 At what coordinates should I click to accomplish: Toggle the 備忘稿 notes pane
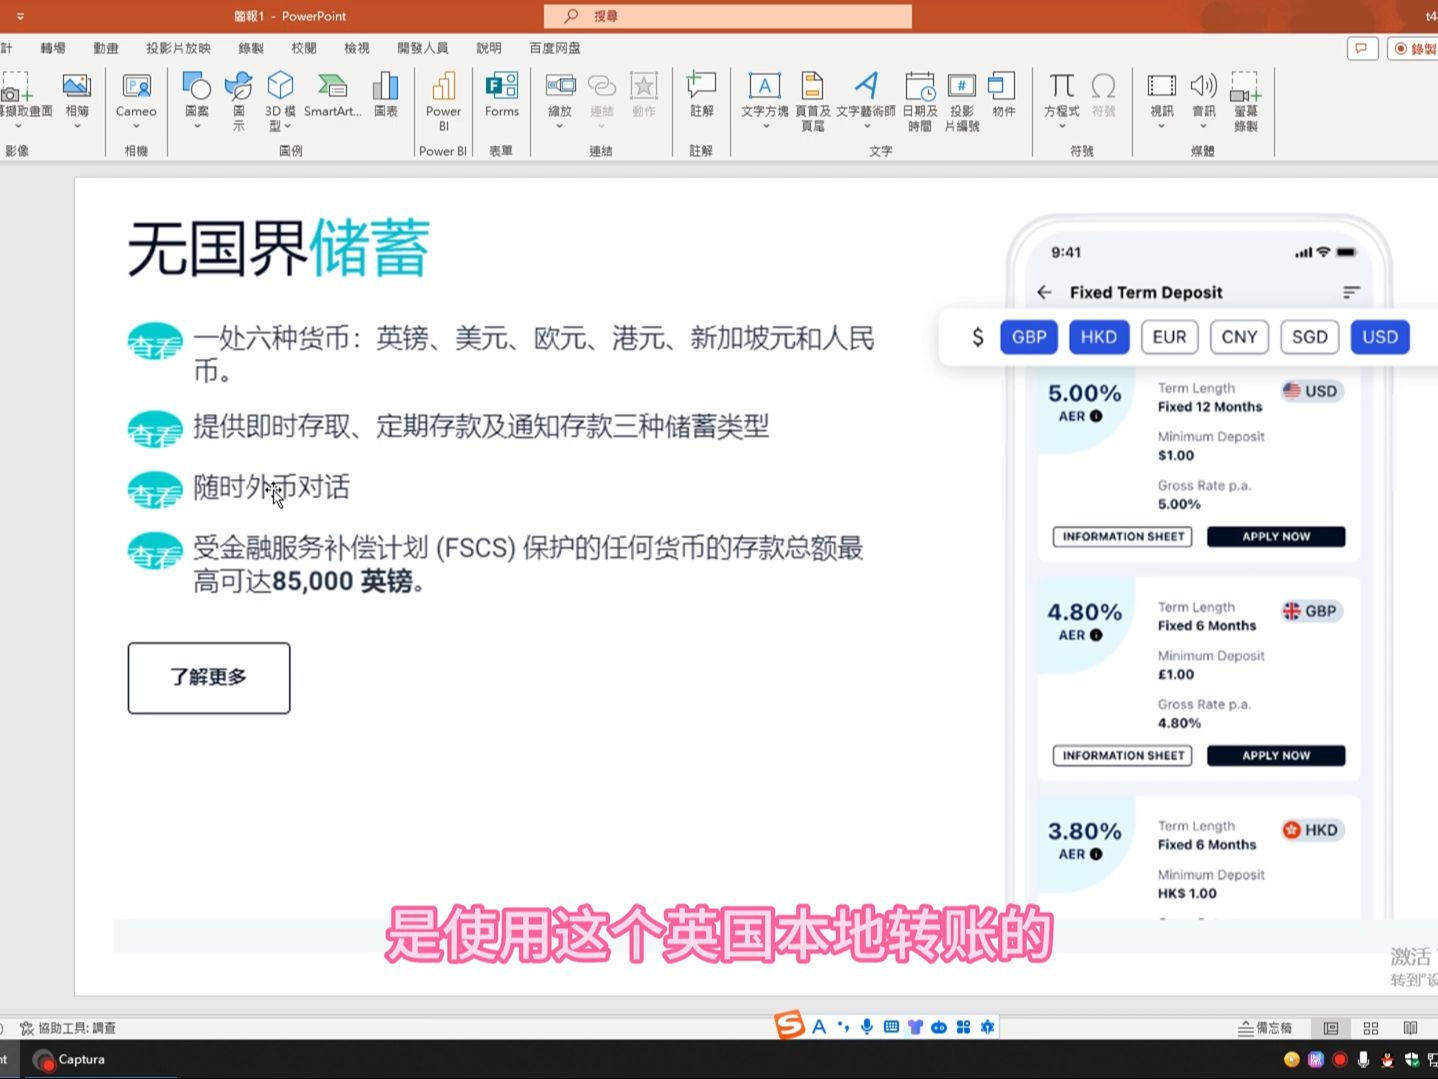pos(1265,1028)
